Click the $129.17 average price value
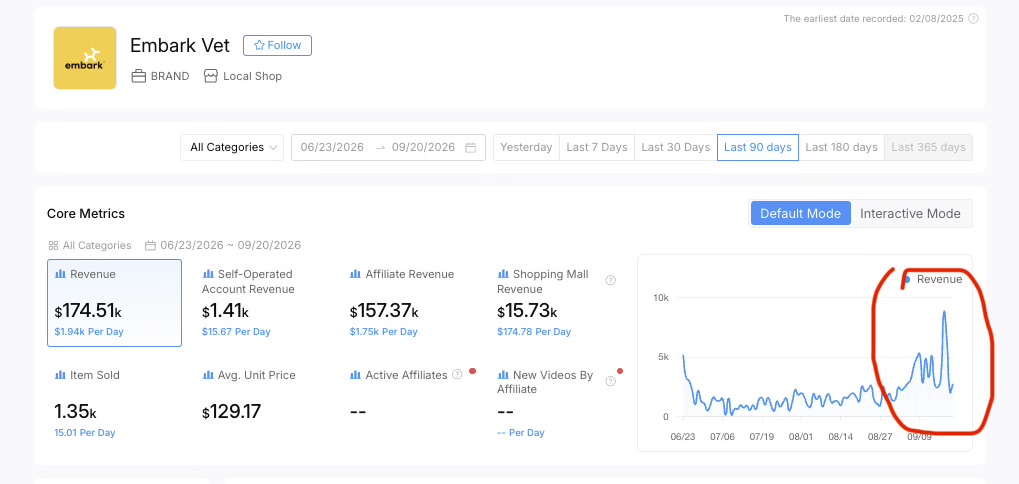 231,412
